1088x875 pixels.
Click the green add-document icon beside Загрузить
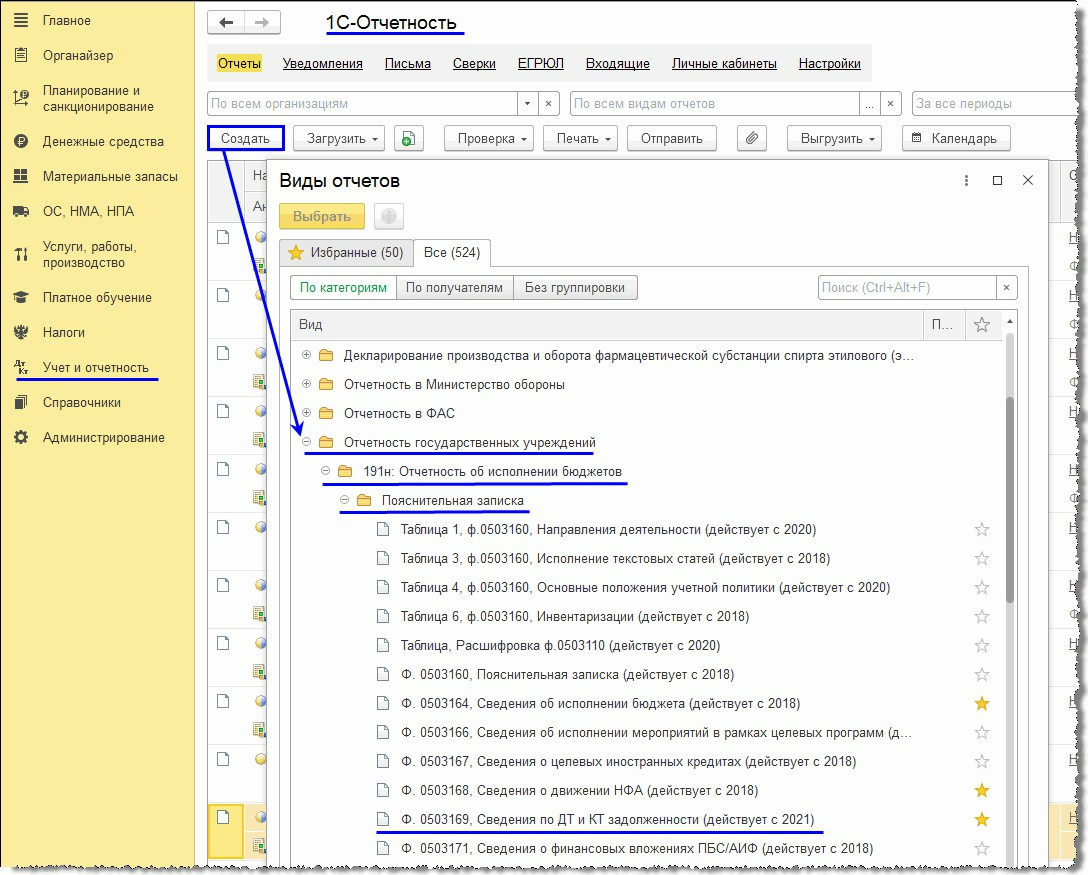point(409,138)
